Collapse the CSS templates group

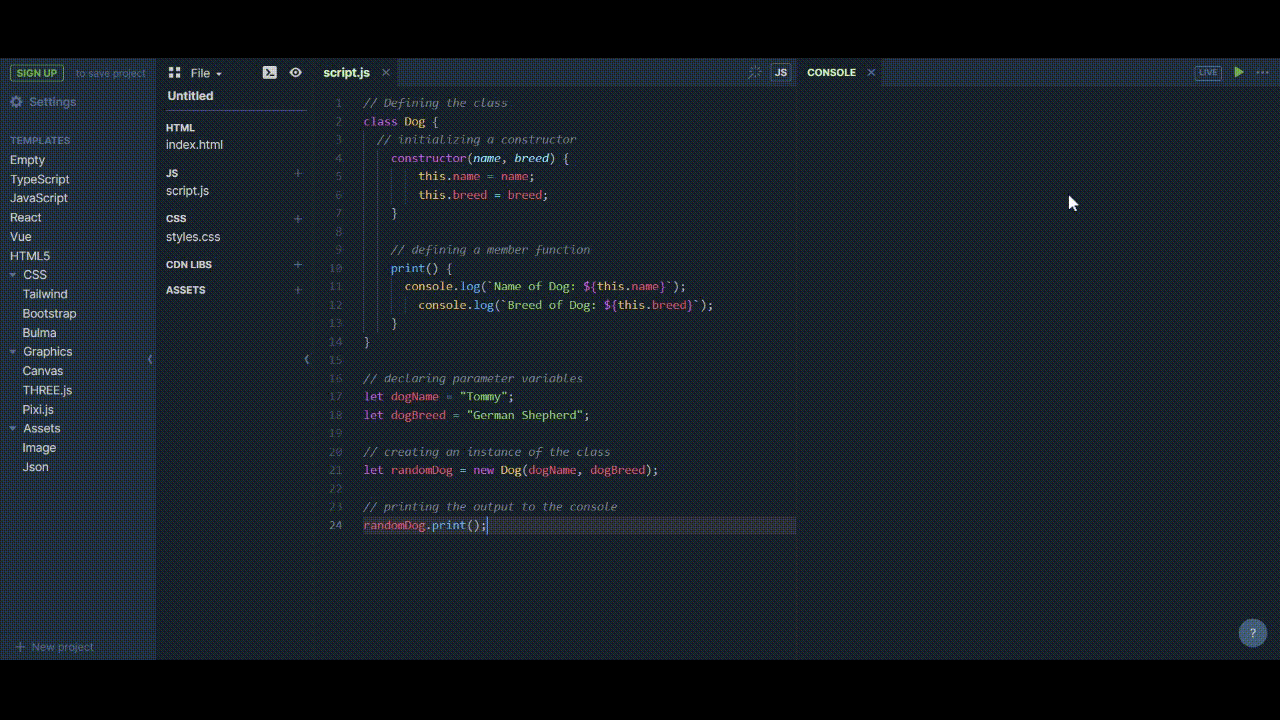[x=13, y=275]
